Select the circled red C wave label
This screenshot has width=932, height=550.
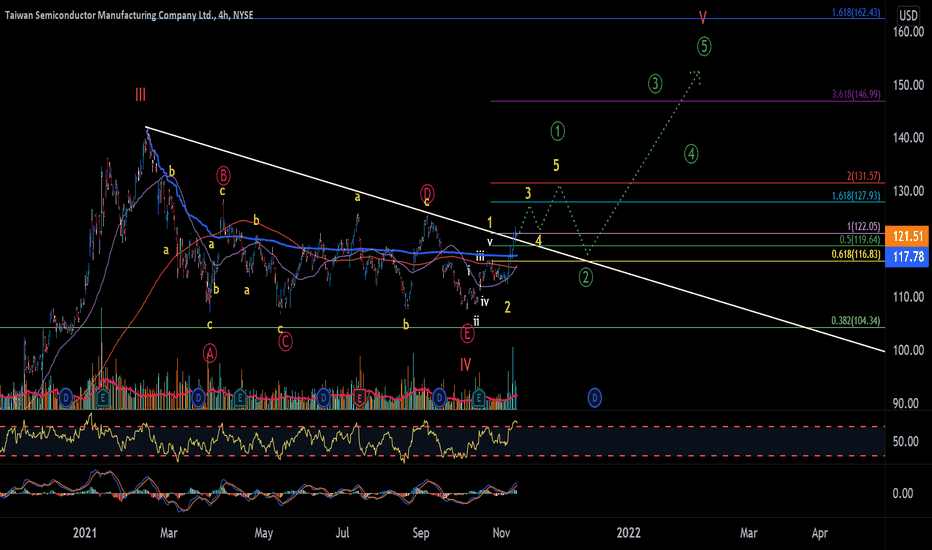[285, 341]
